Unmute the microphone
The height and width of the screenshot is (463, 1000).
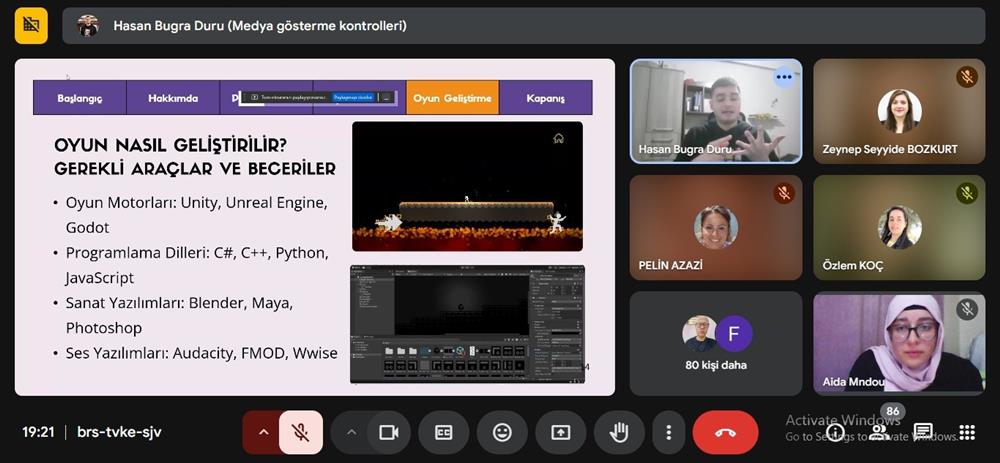tap(301, 432)
